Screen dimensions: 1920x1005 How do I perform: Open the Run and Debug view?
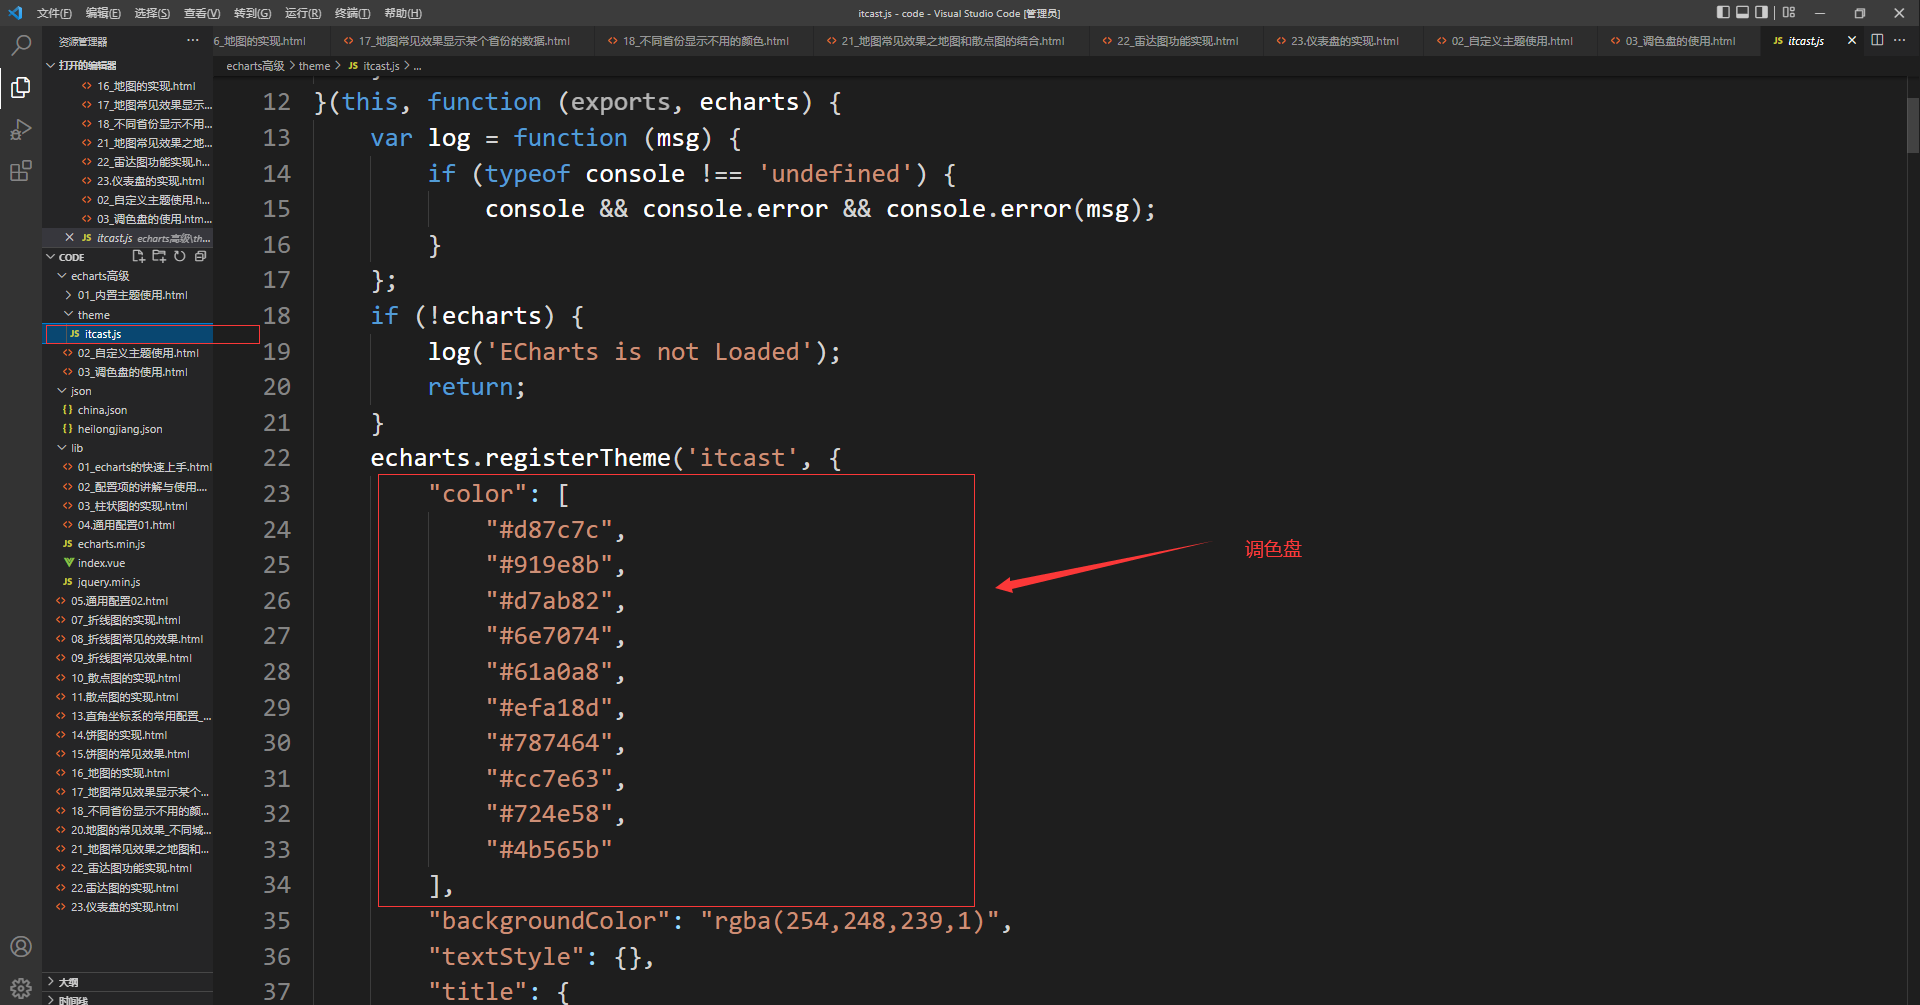pos(20,130)
